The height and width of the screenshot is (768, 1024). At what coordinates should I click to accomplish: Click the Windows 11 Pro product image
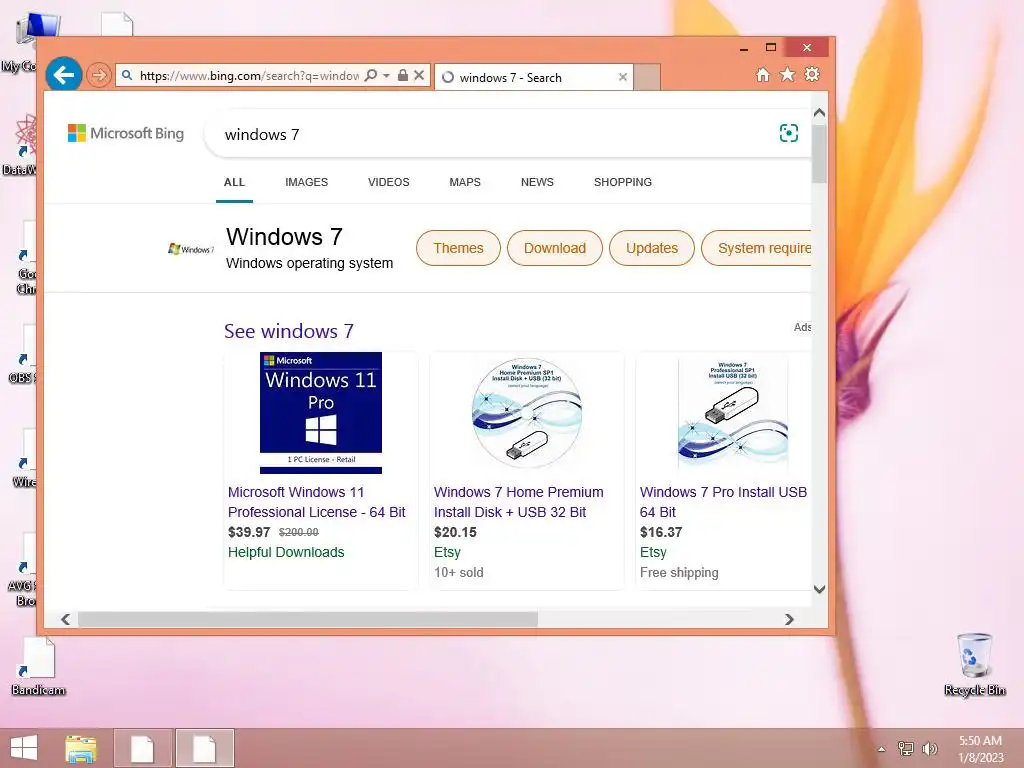click(321, 413)
